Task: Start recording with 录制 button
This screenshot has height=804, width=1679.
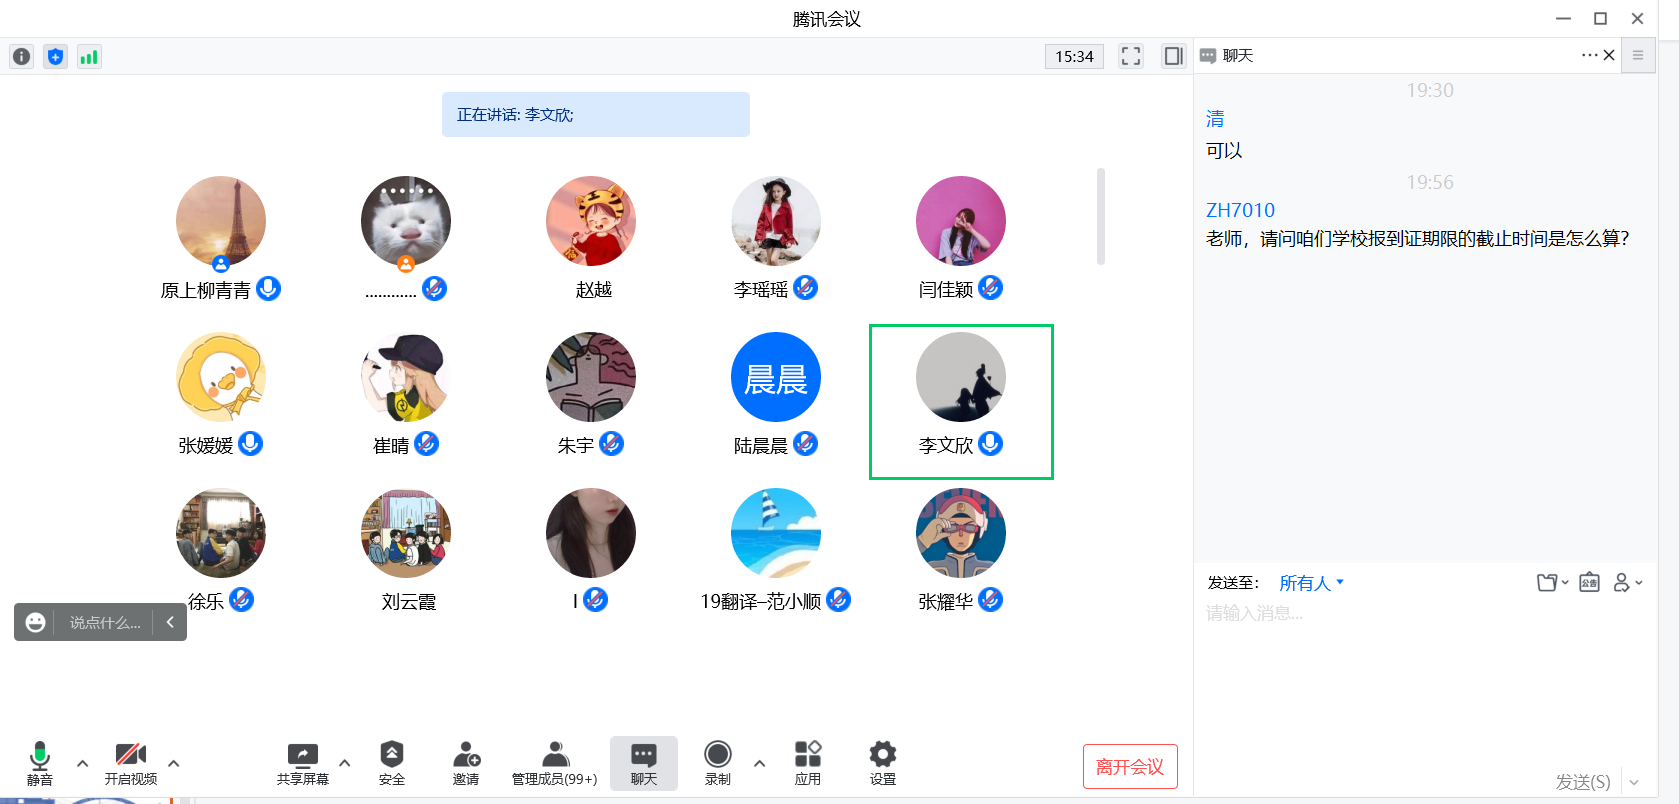Action: coord(717,764)
